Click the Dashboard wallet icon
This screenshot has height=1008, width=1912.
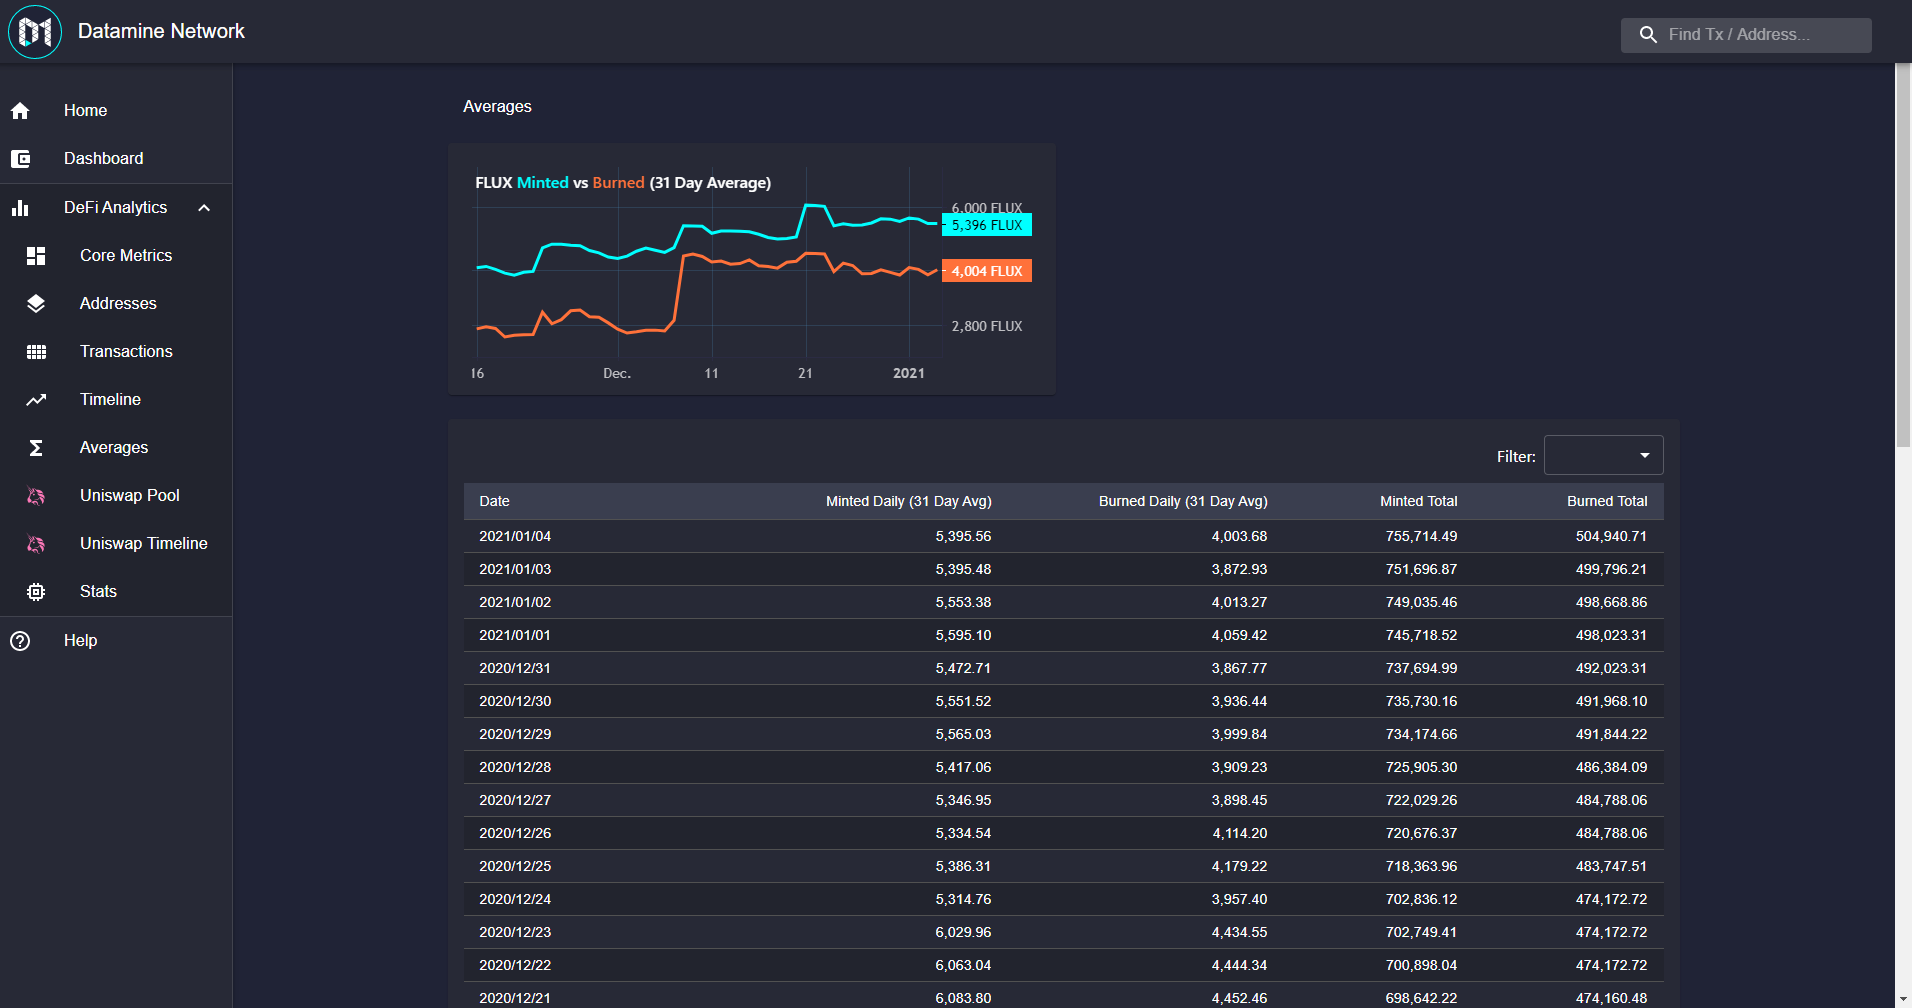pyautogui.click(x=20, y=159)
